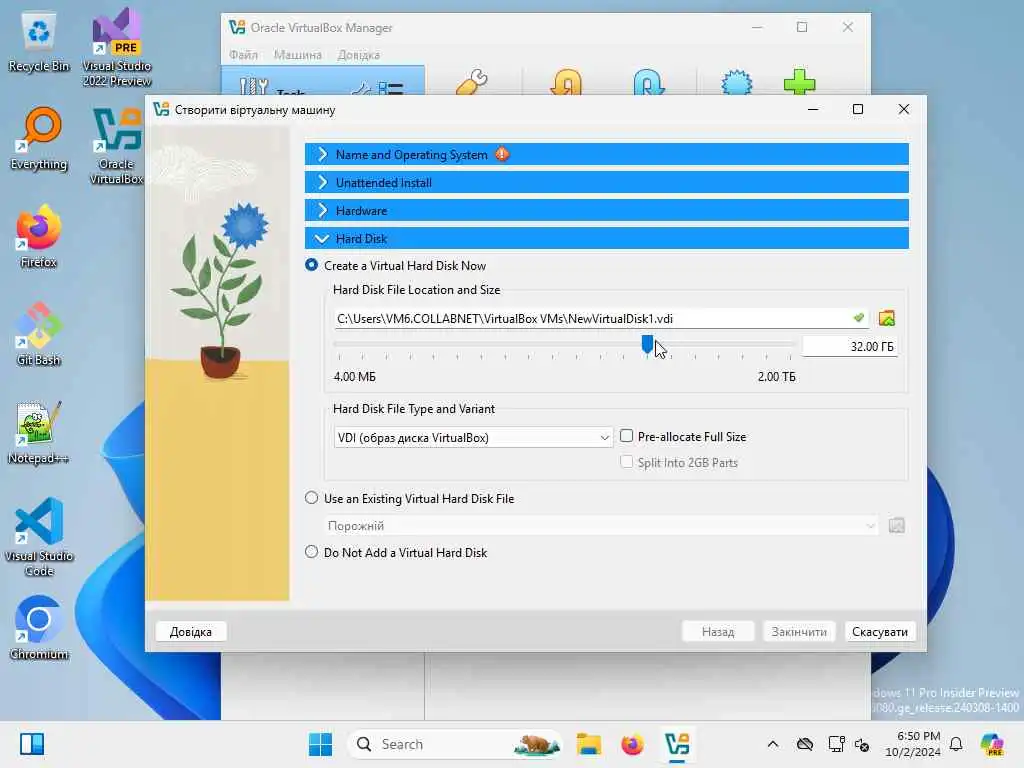
Task: Click the warning icon next to Name and Operating System
Action: click(502, 154)
